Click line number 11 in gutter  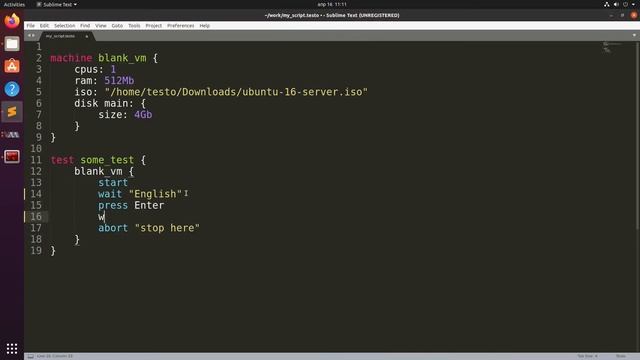pyautogui.click(x=36, y=160)
